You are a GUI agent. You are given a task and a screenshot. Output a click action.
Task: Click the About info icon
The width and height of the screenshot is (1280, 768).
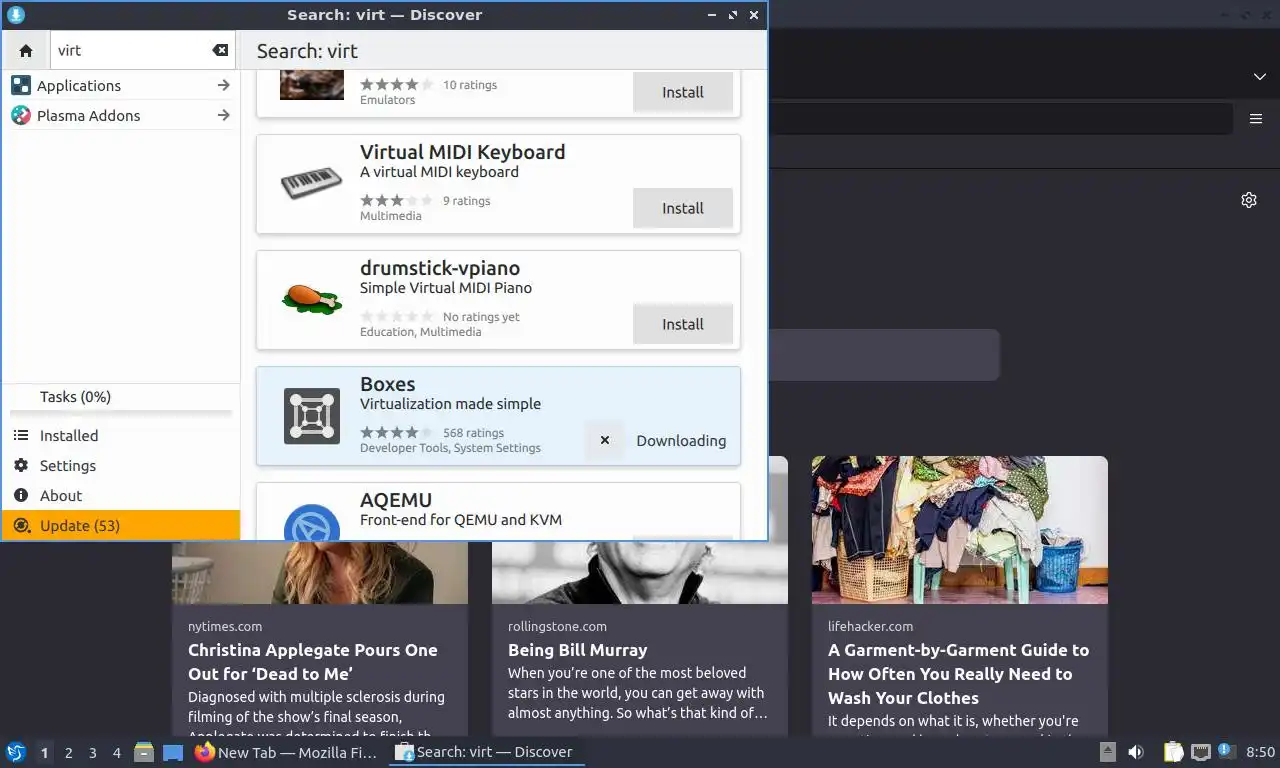21,496
